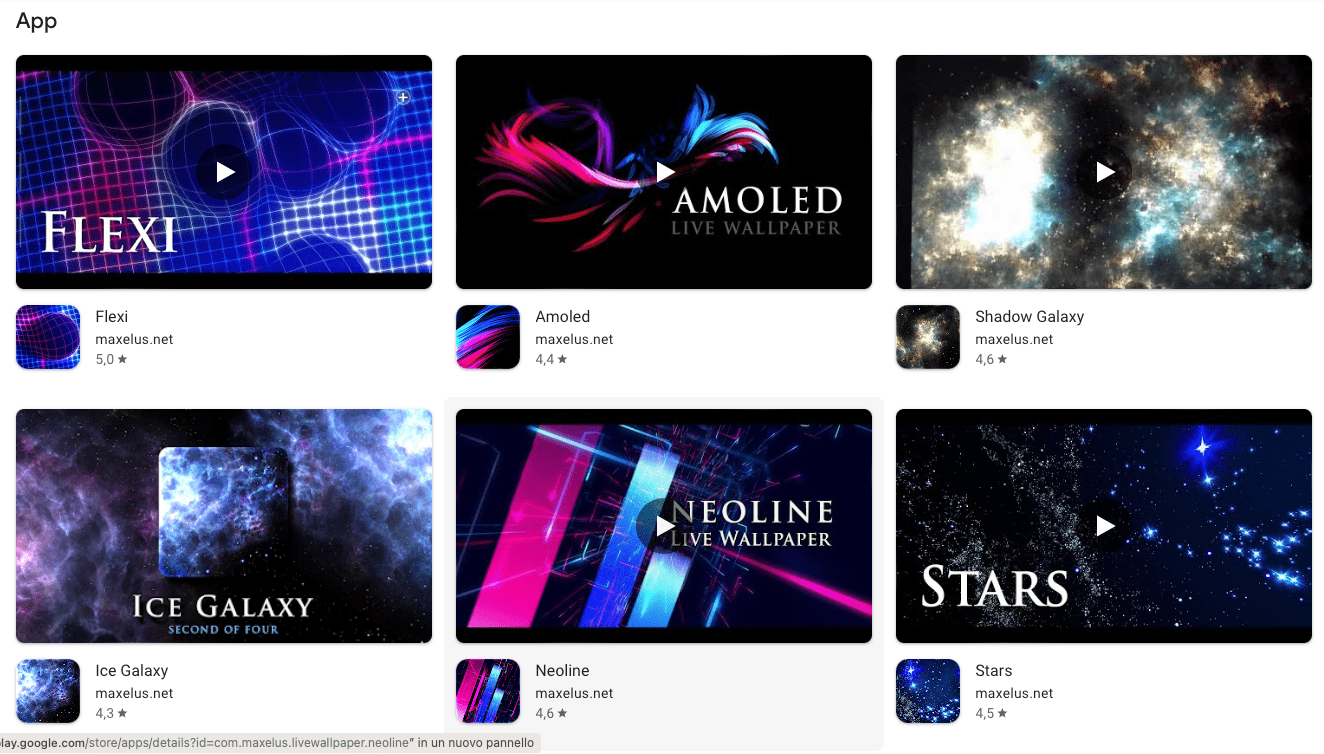Open the Flexi app title link

pyautogui.click(x=112, y=317)
